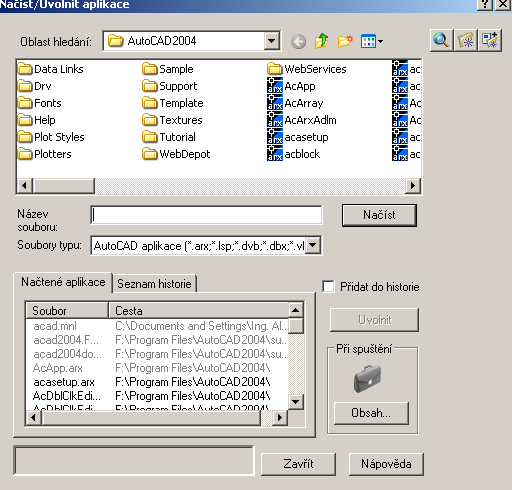Open the Views menu dropdown arrow
Screen dimensions: 512x490
pyautogui.click(x=380, y=42)
